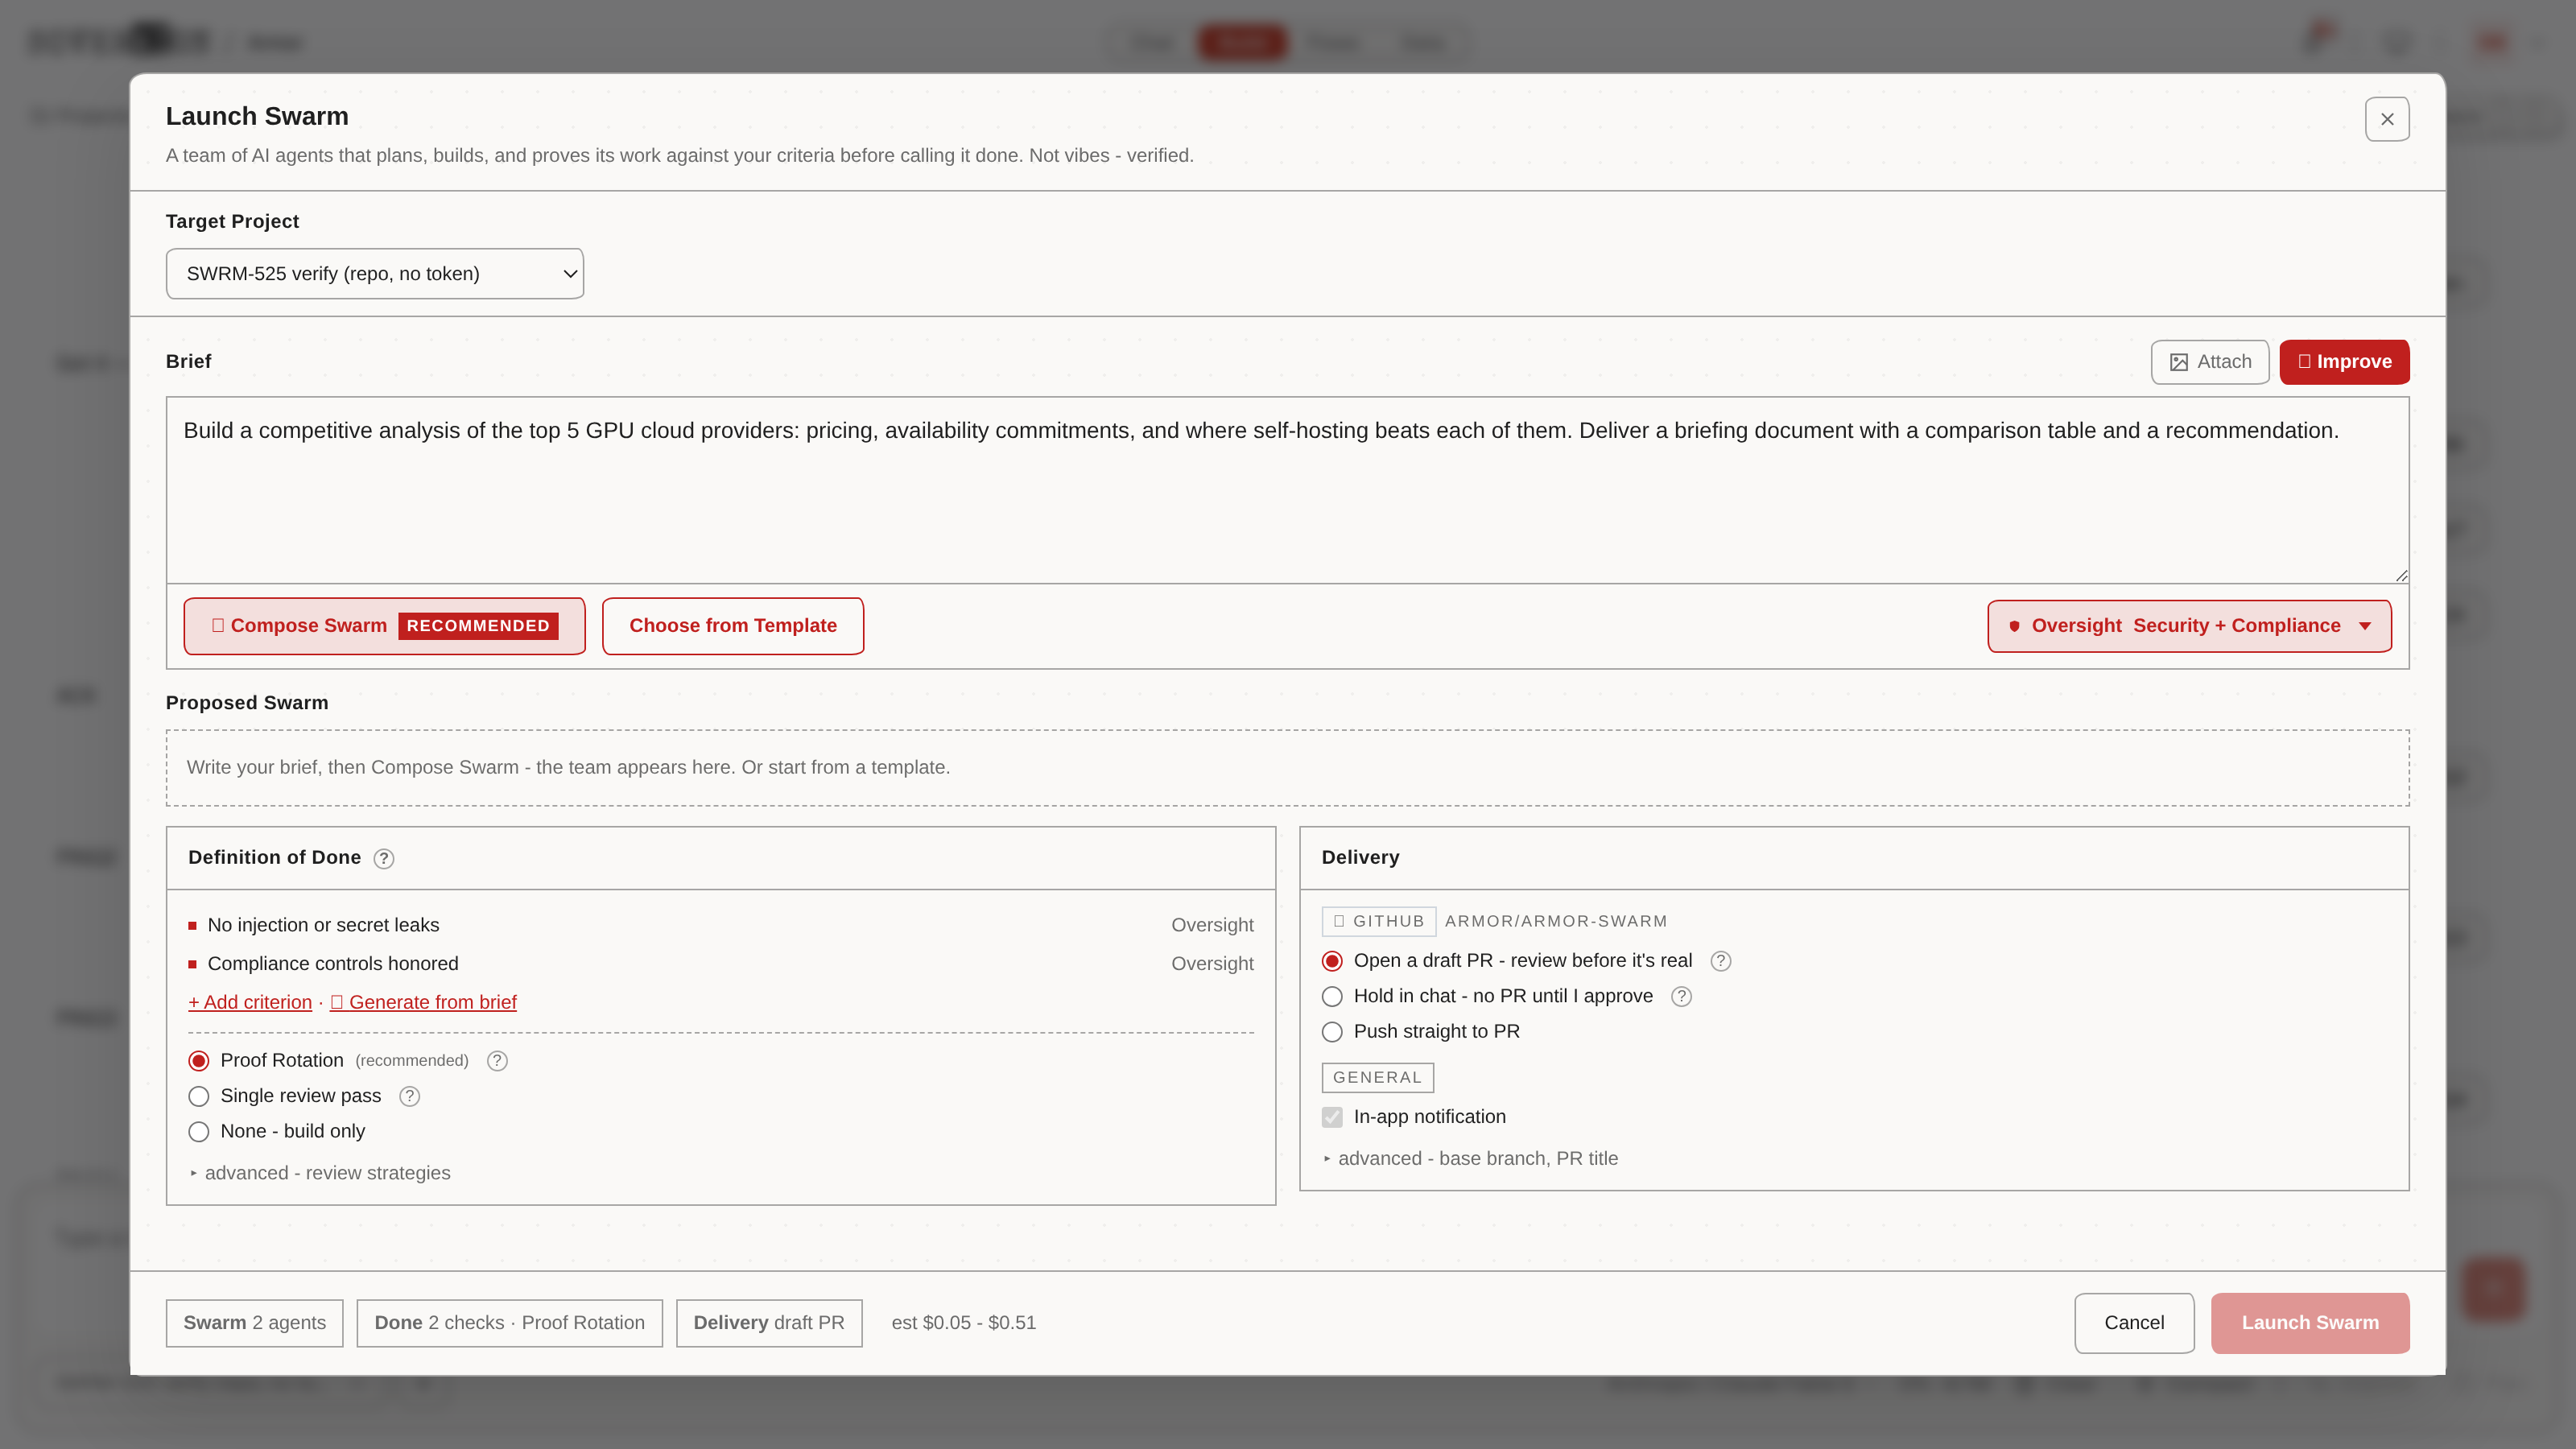
Task: Click the GENERAL badge in Delivery
Action: tap(1377, 1077)
